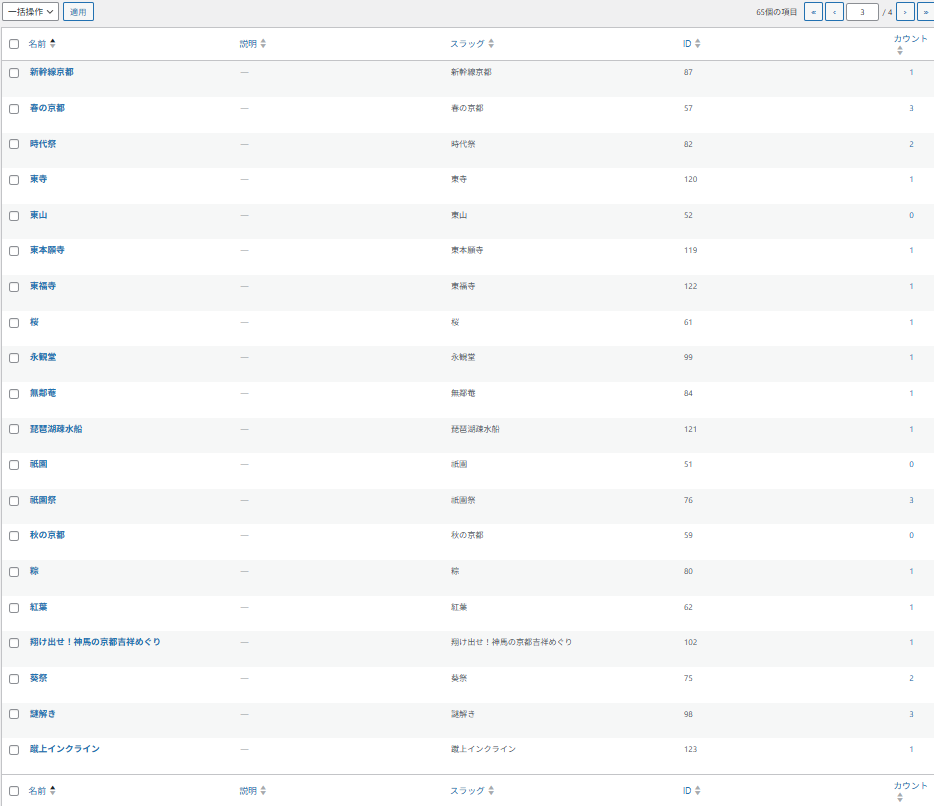Go to the previous page of tags

coord(834,12)
